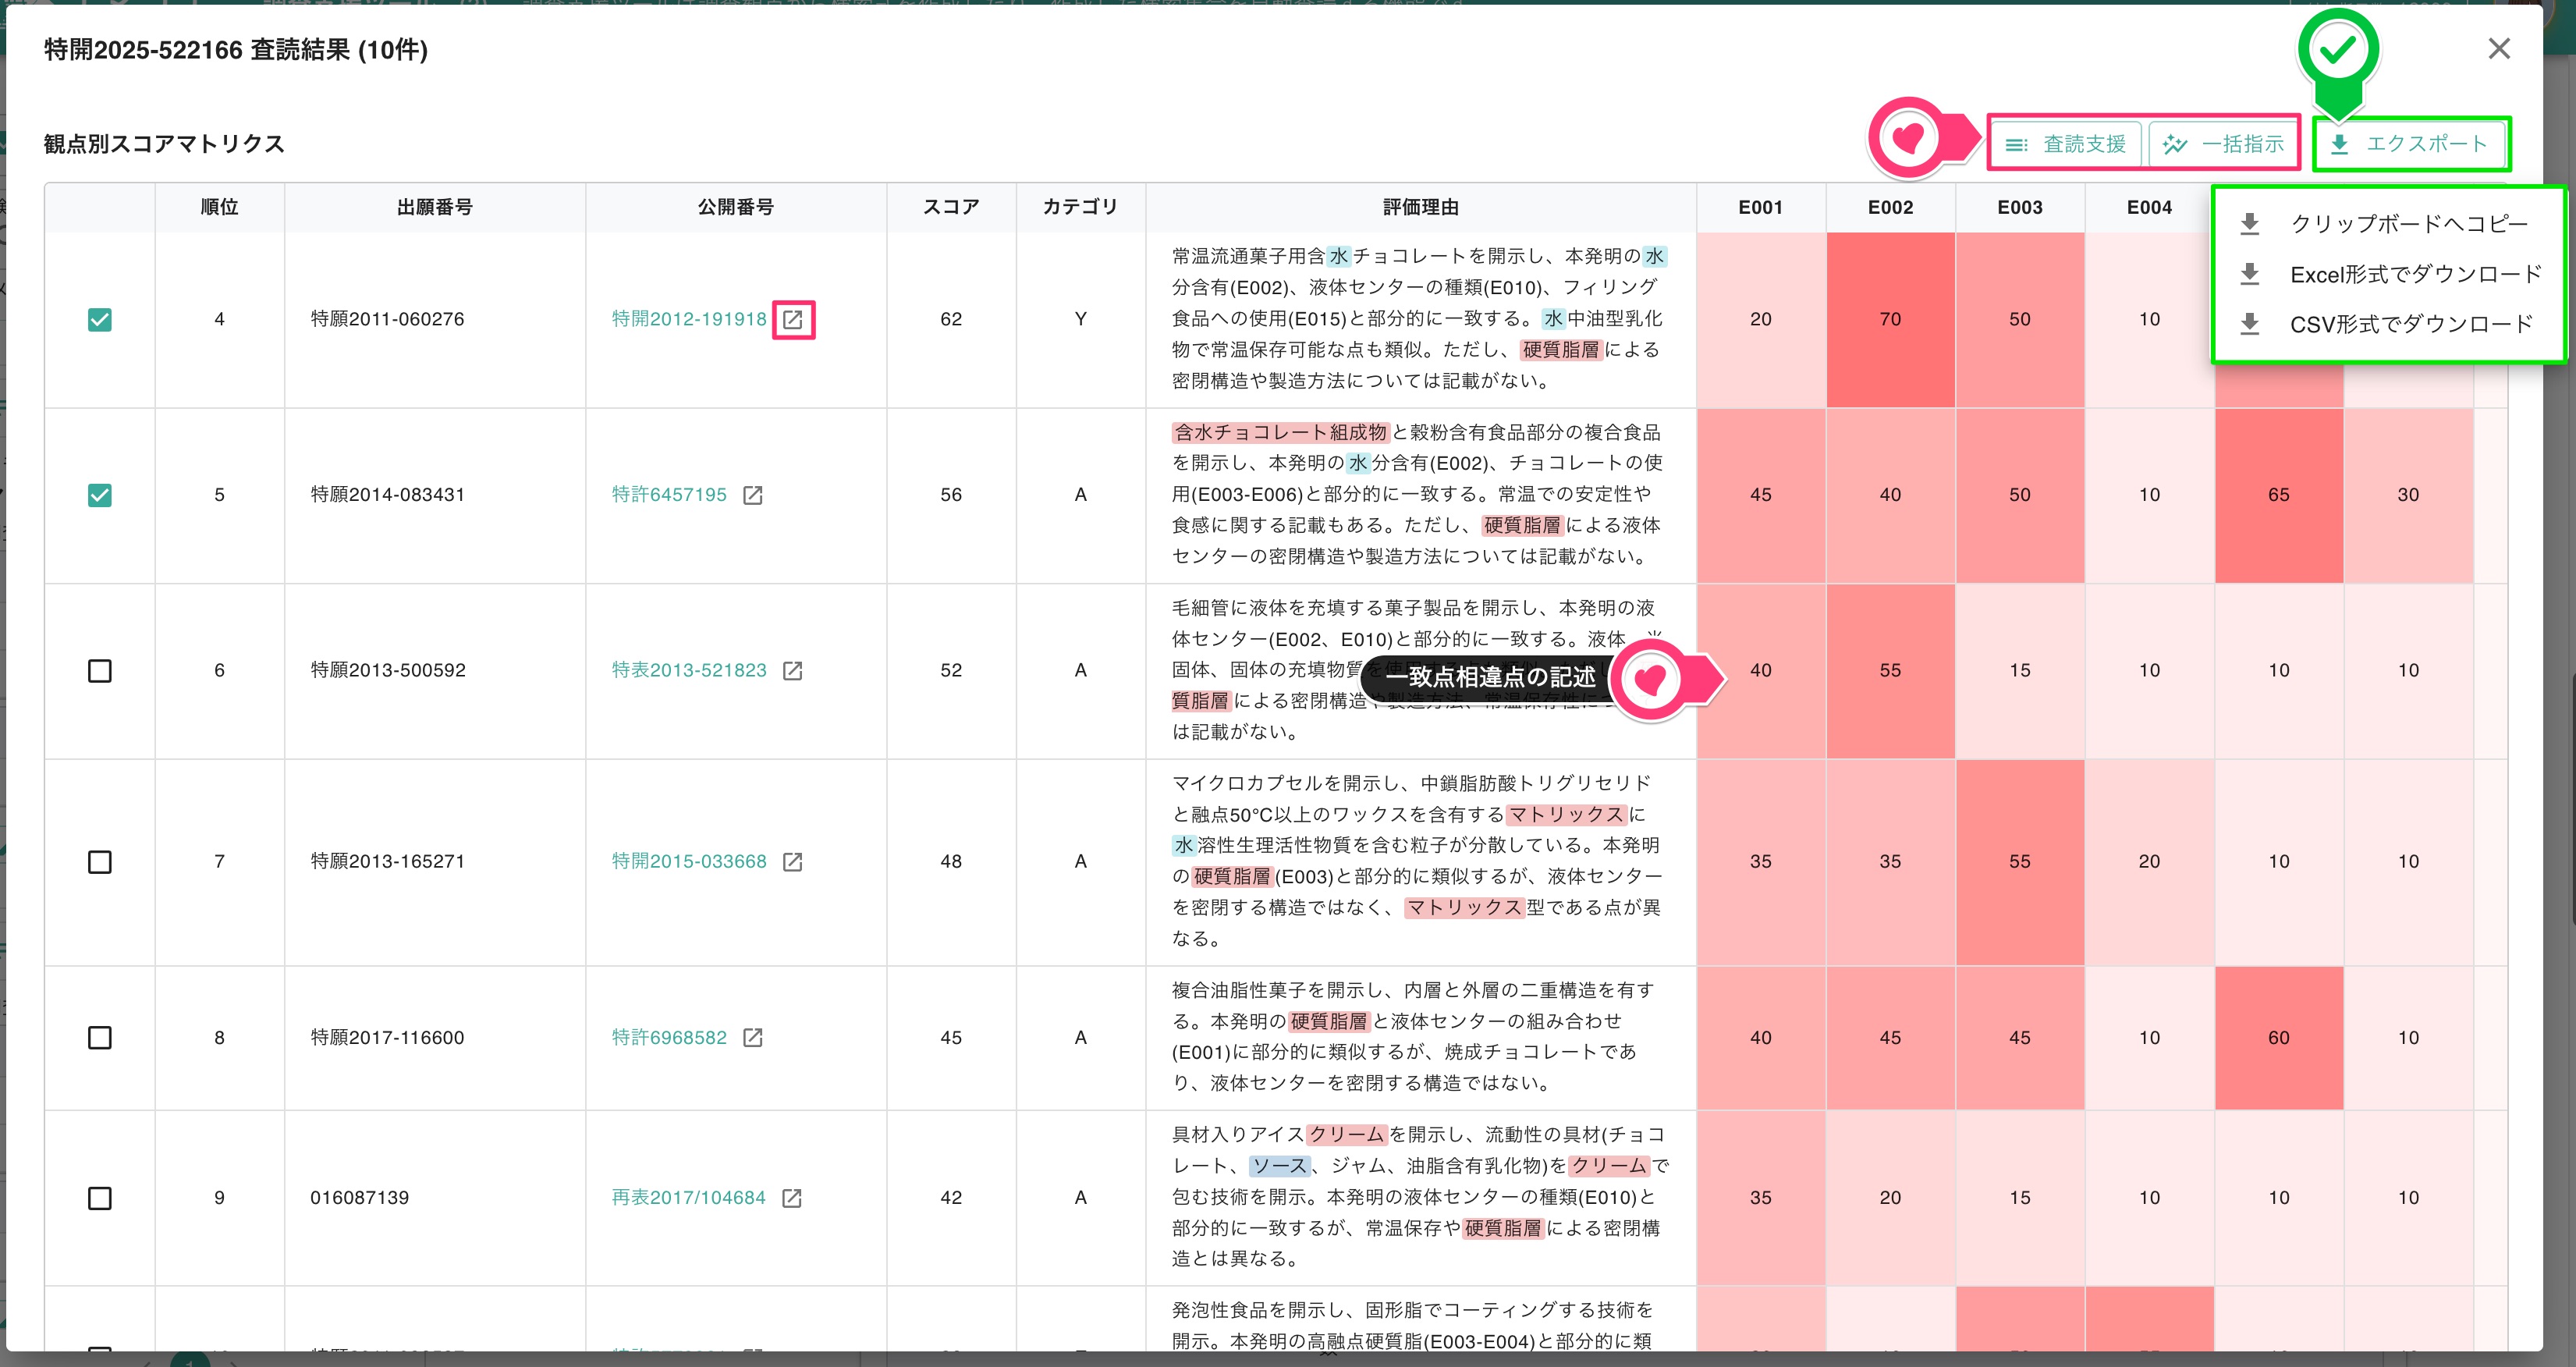Open external link icon beside 特表2013-521823

pyautogui.click(x=793, y=671)
